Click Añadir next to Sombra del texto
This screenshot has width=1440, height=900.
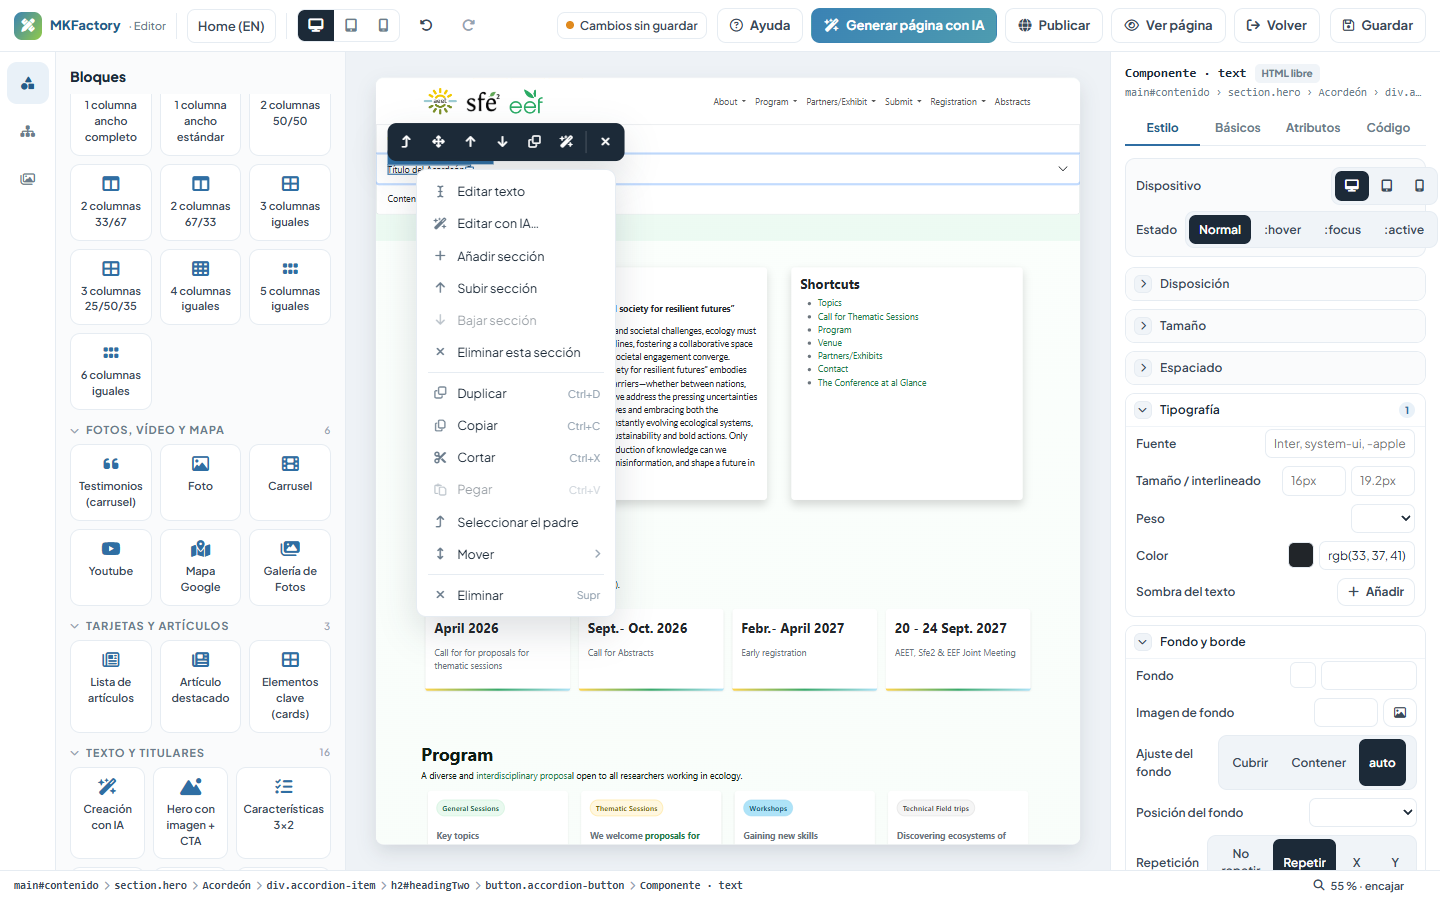click(1376, 592)
